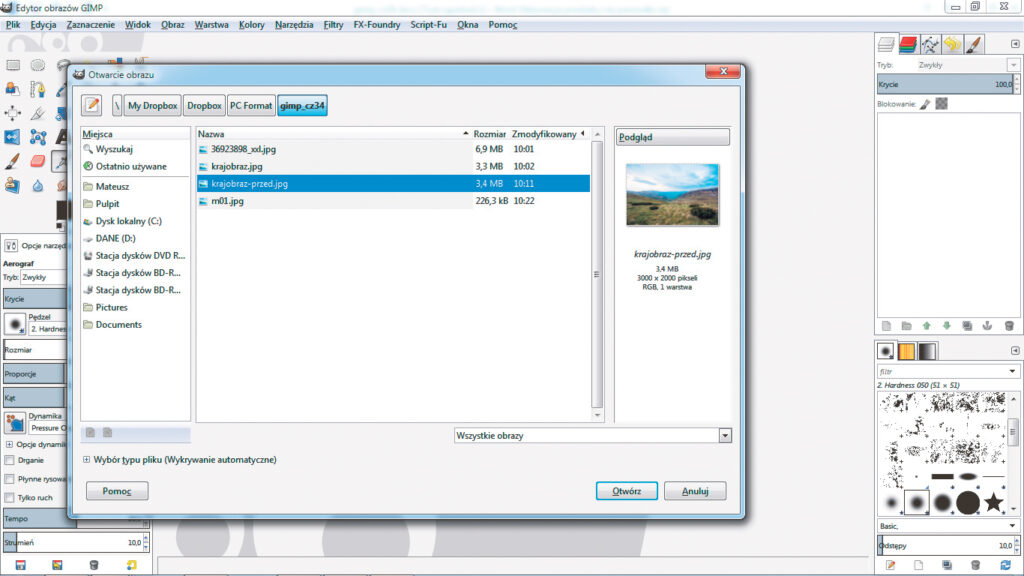Click the delete tool preset trash icon
Screen dimensions: 1024x576
[94, 565]
